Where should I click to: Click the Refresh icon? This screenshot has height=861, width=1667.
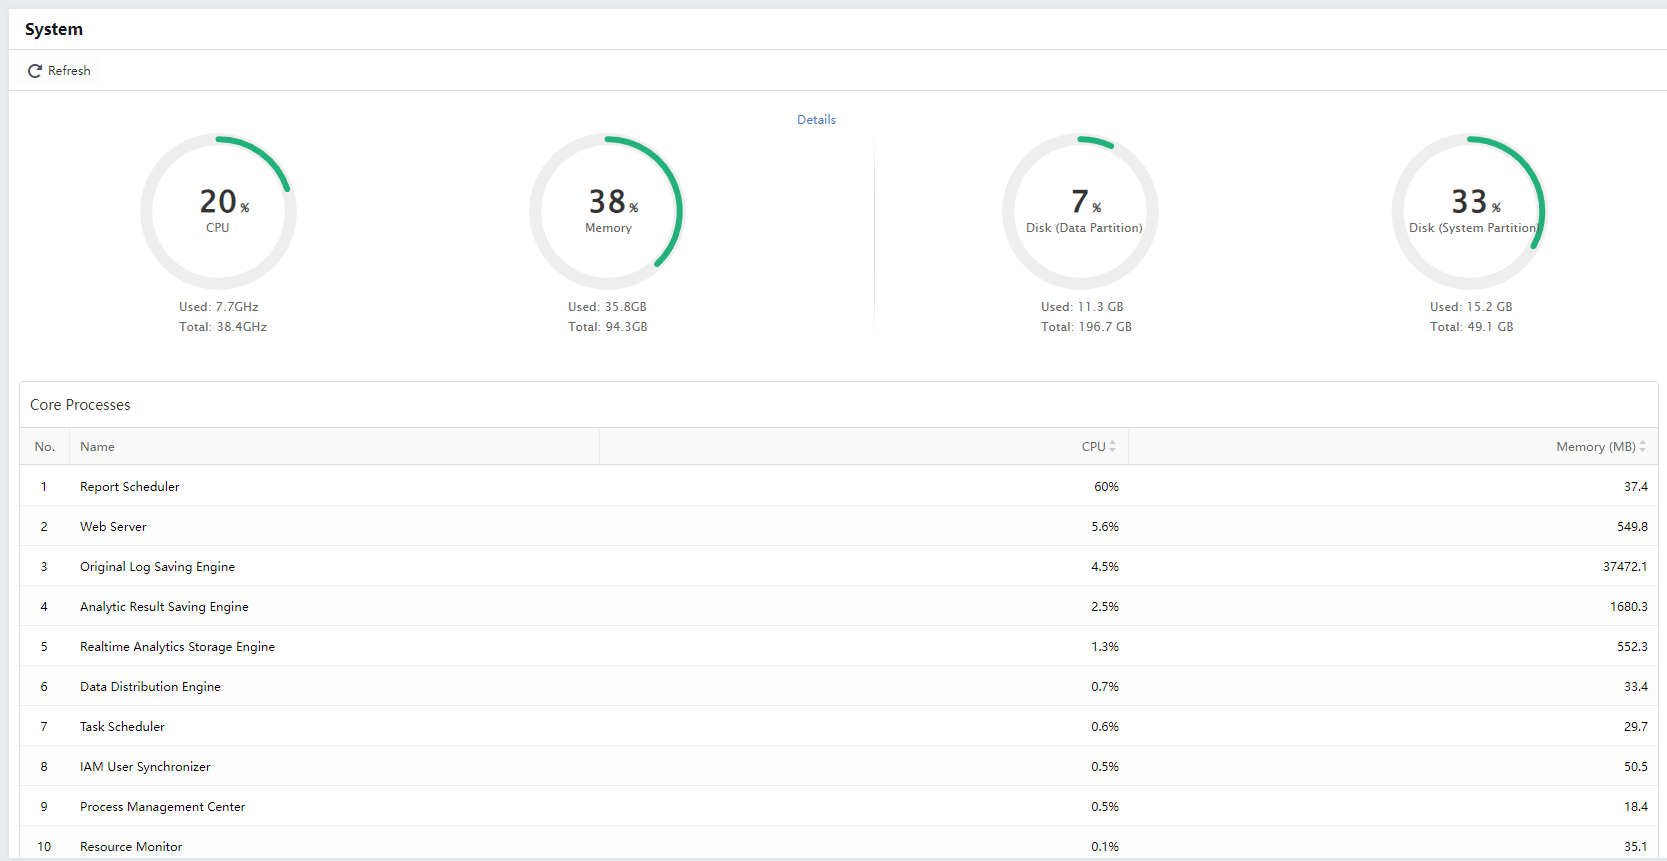(35, 71)
